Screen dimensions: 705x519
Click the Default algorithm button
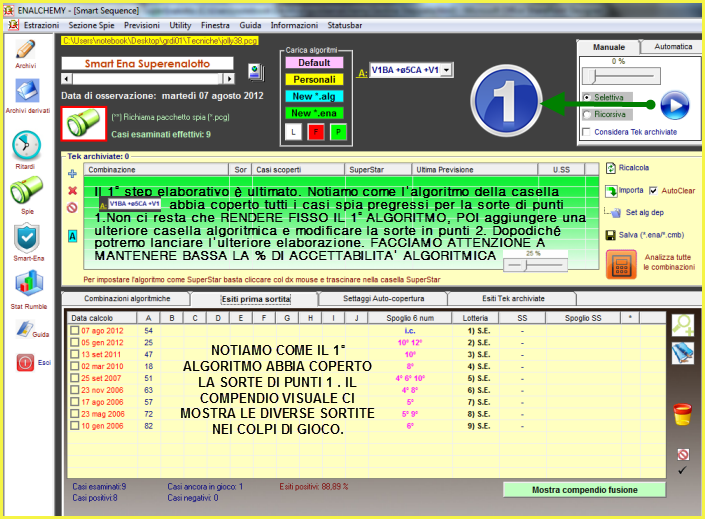coord(313,63)
